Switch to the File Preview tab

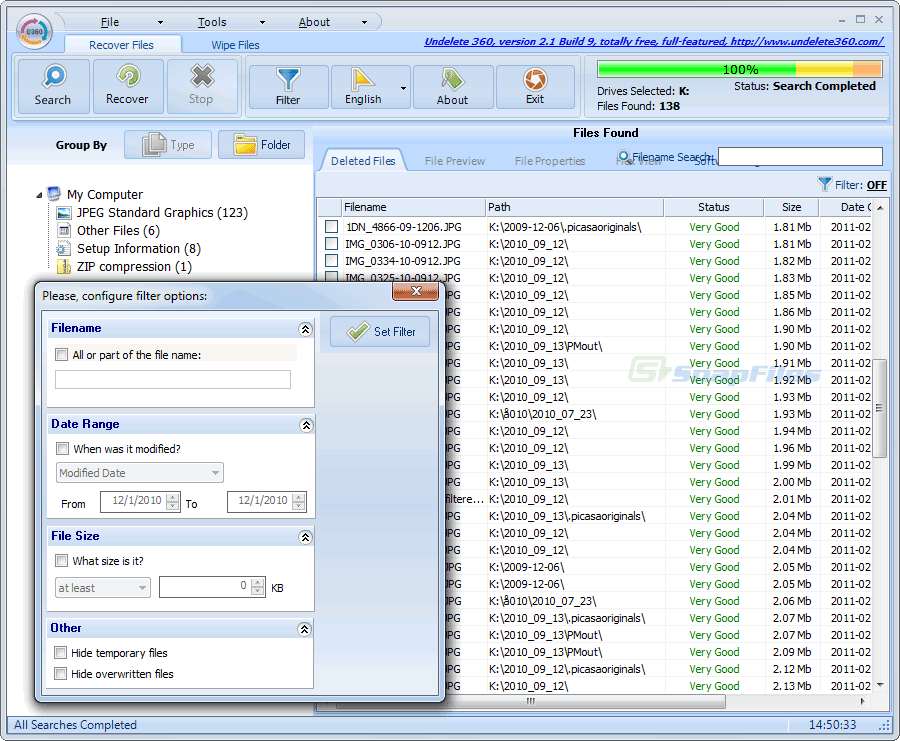point(455,161)
